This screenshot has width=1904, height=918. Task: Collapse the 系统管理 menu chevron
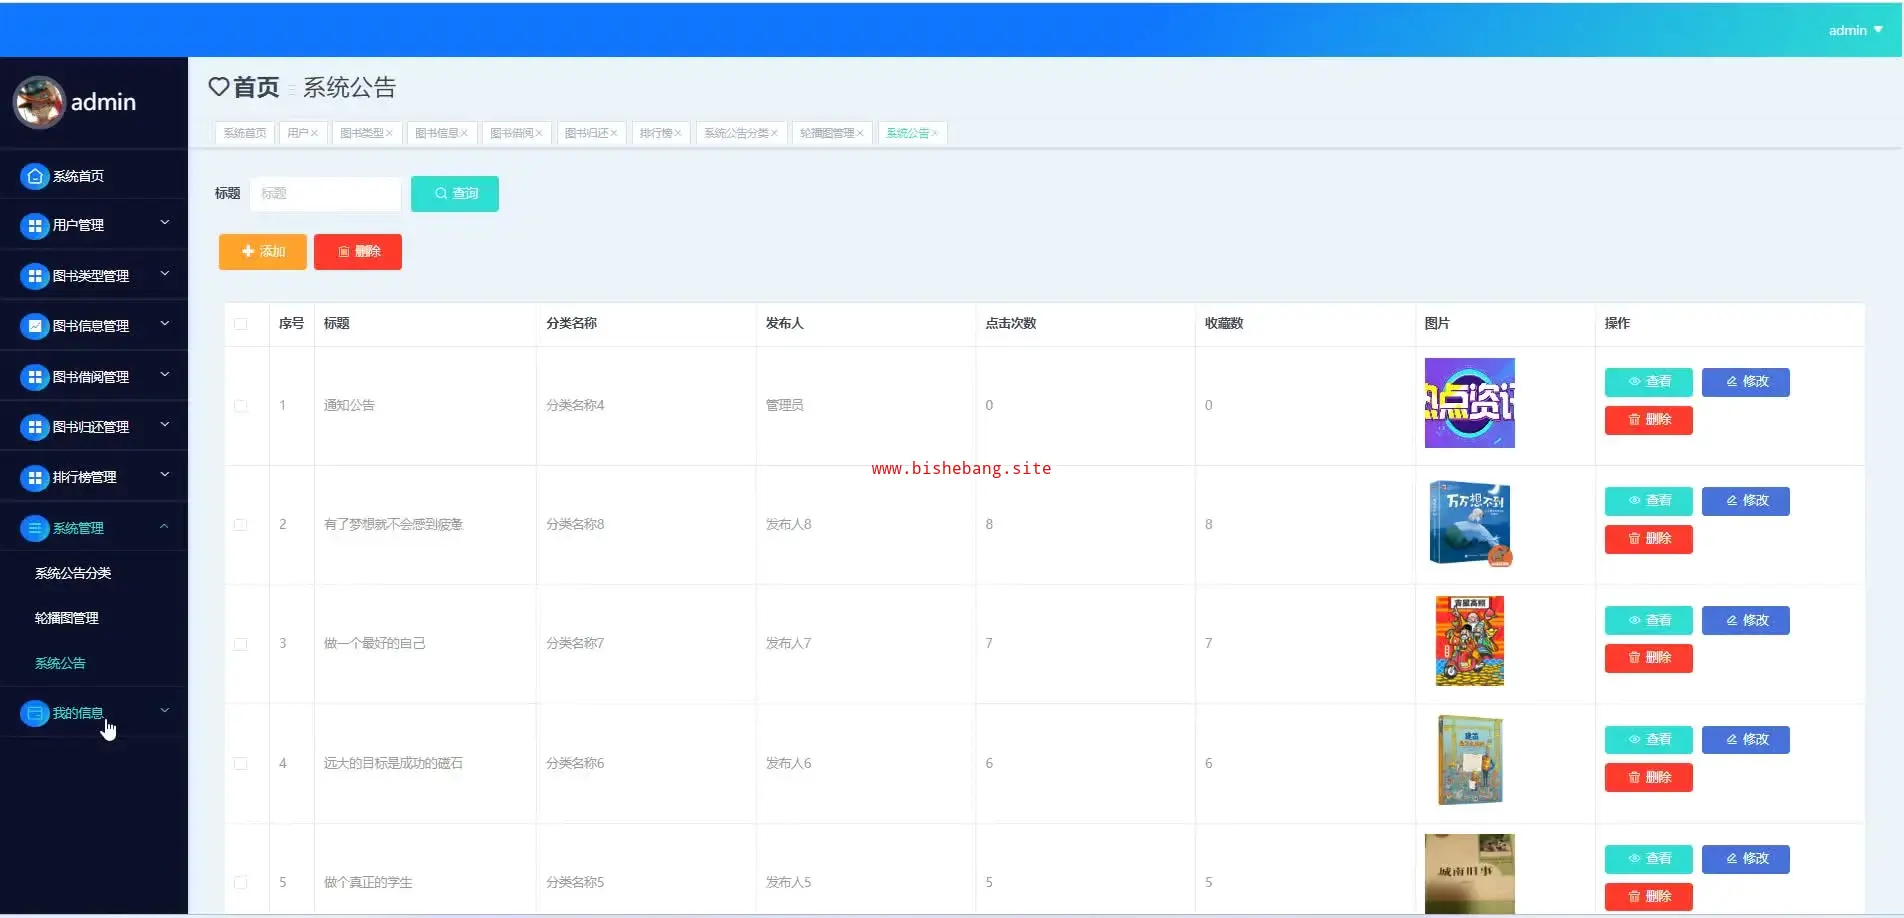pos(165,527)
